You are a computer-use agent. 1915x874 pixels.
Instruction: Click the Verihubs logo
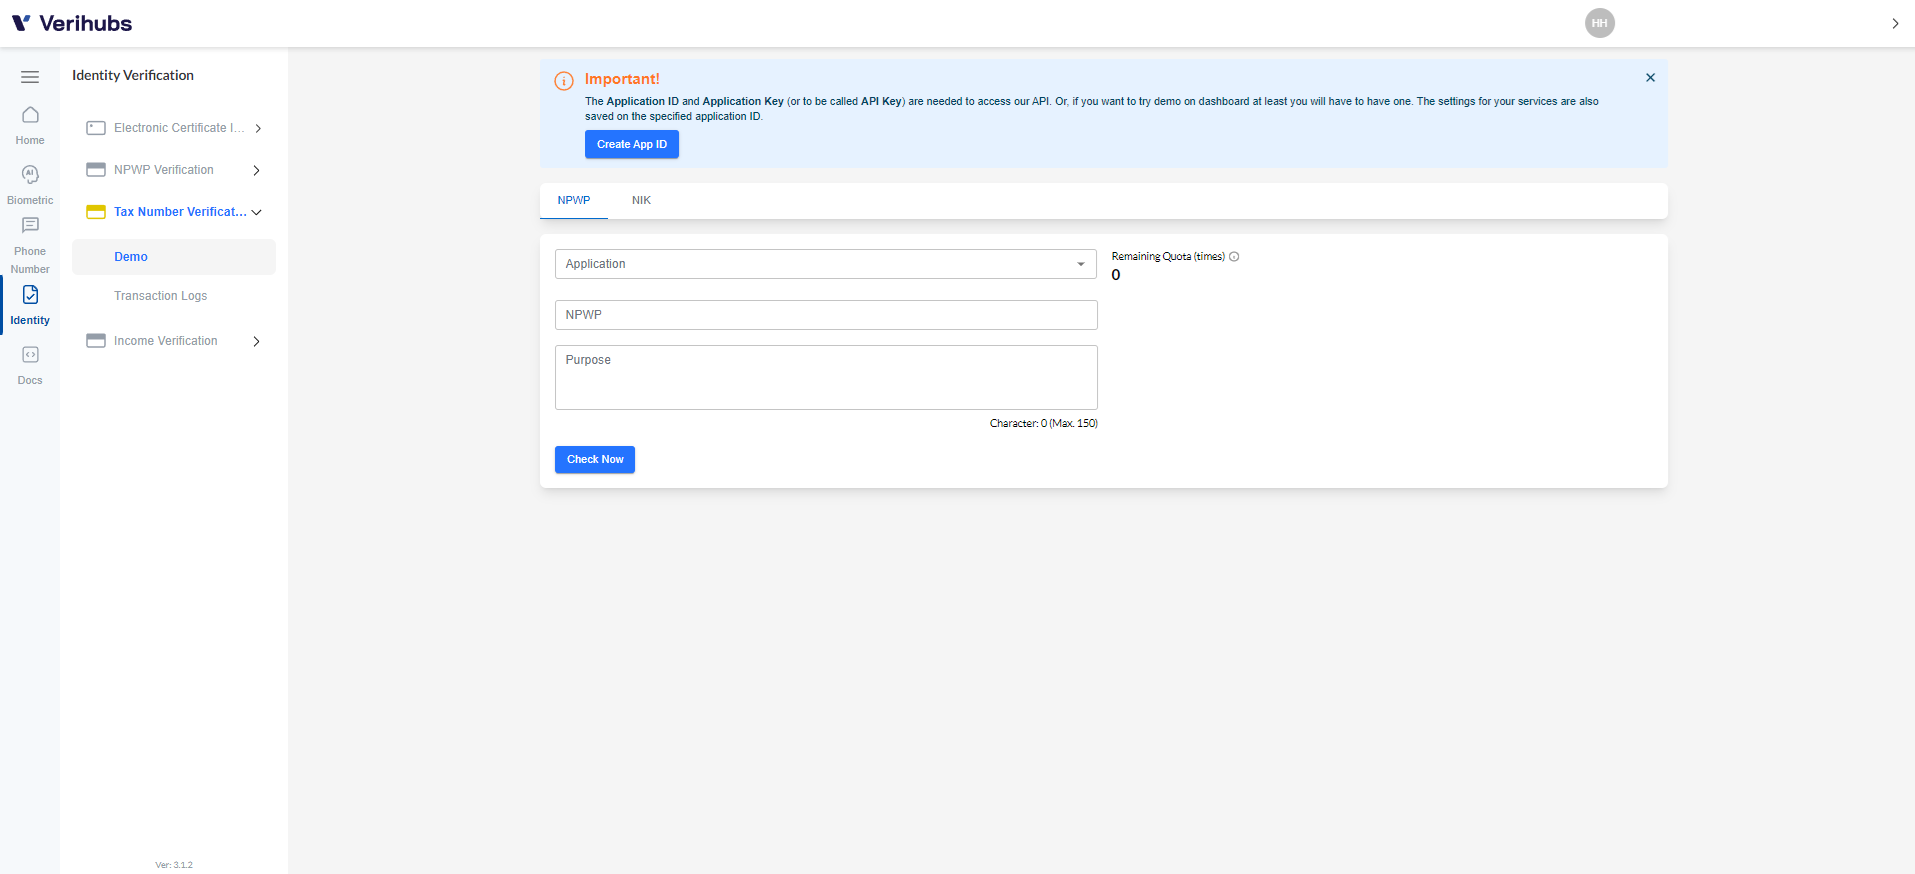click(72, 23)
